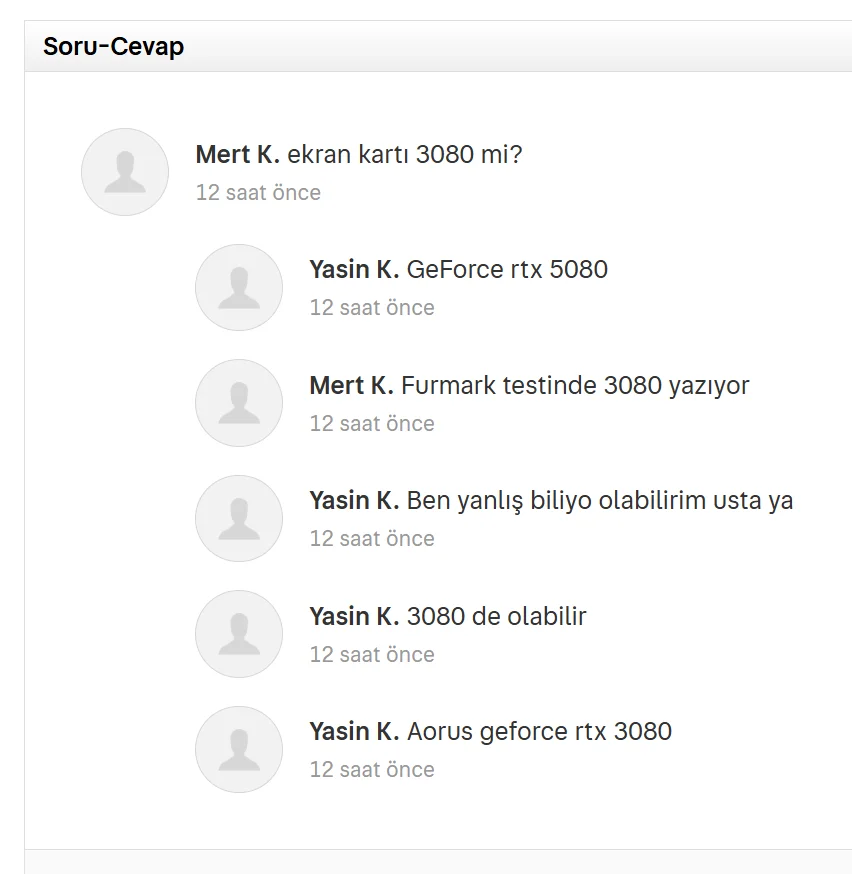
Task: Click name 'Yasin K.' on GeForce rtx 5080 reply
Action: point(354,270)
